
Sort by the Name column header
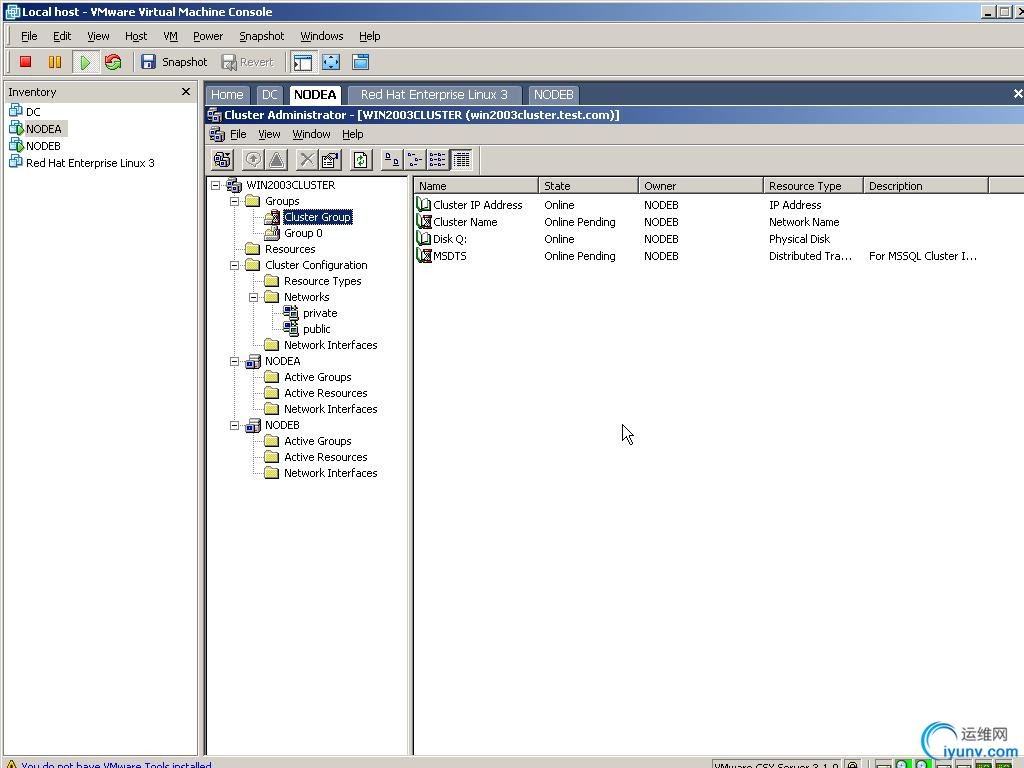(x=476, y=186)
